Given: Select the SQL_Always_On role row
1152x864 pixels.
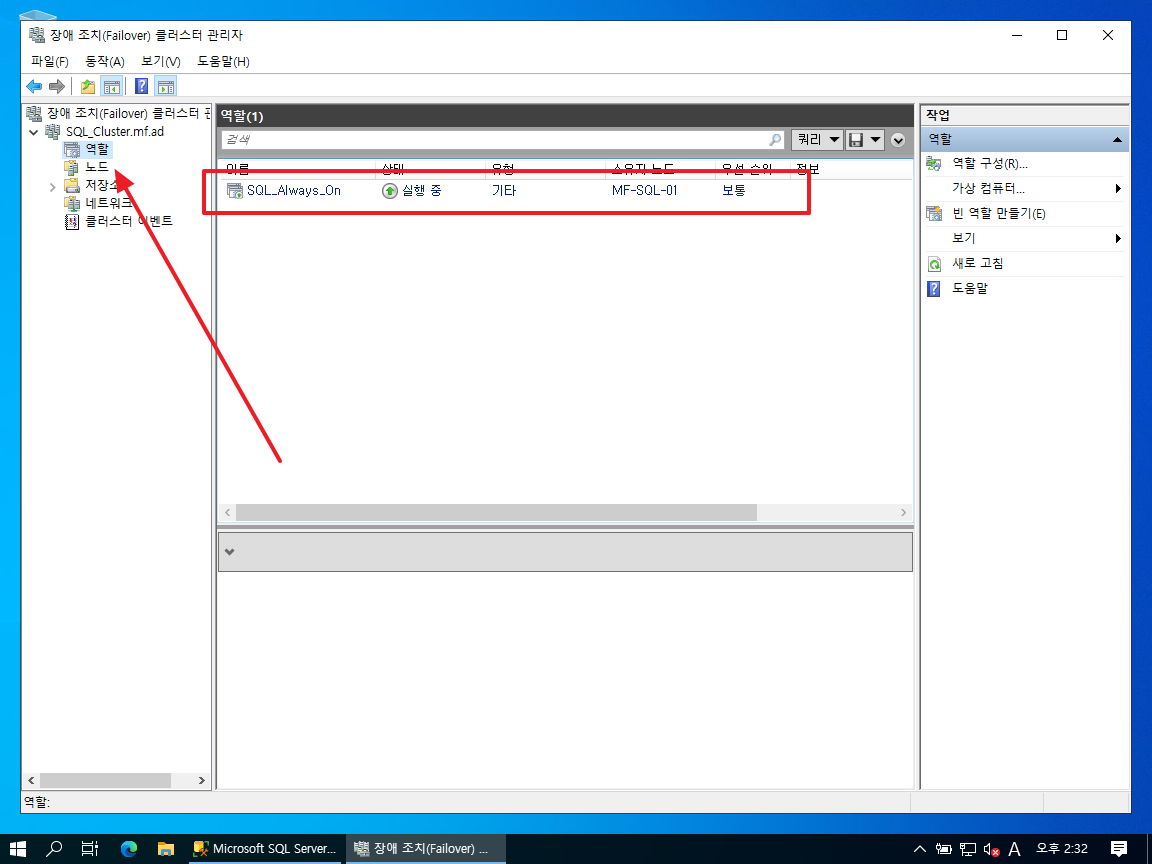Looking at the screenshot, I should point(293,190).
